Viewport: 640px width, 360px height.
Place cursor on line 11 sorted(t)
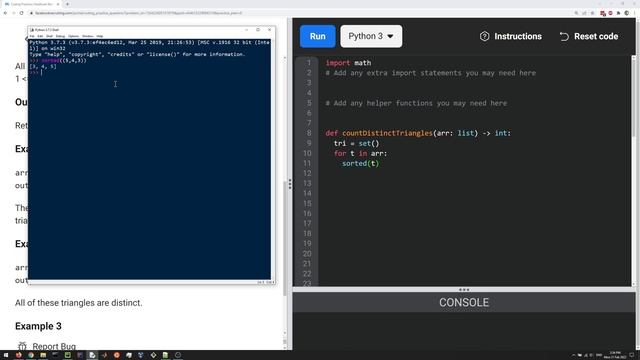(360, 163)
